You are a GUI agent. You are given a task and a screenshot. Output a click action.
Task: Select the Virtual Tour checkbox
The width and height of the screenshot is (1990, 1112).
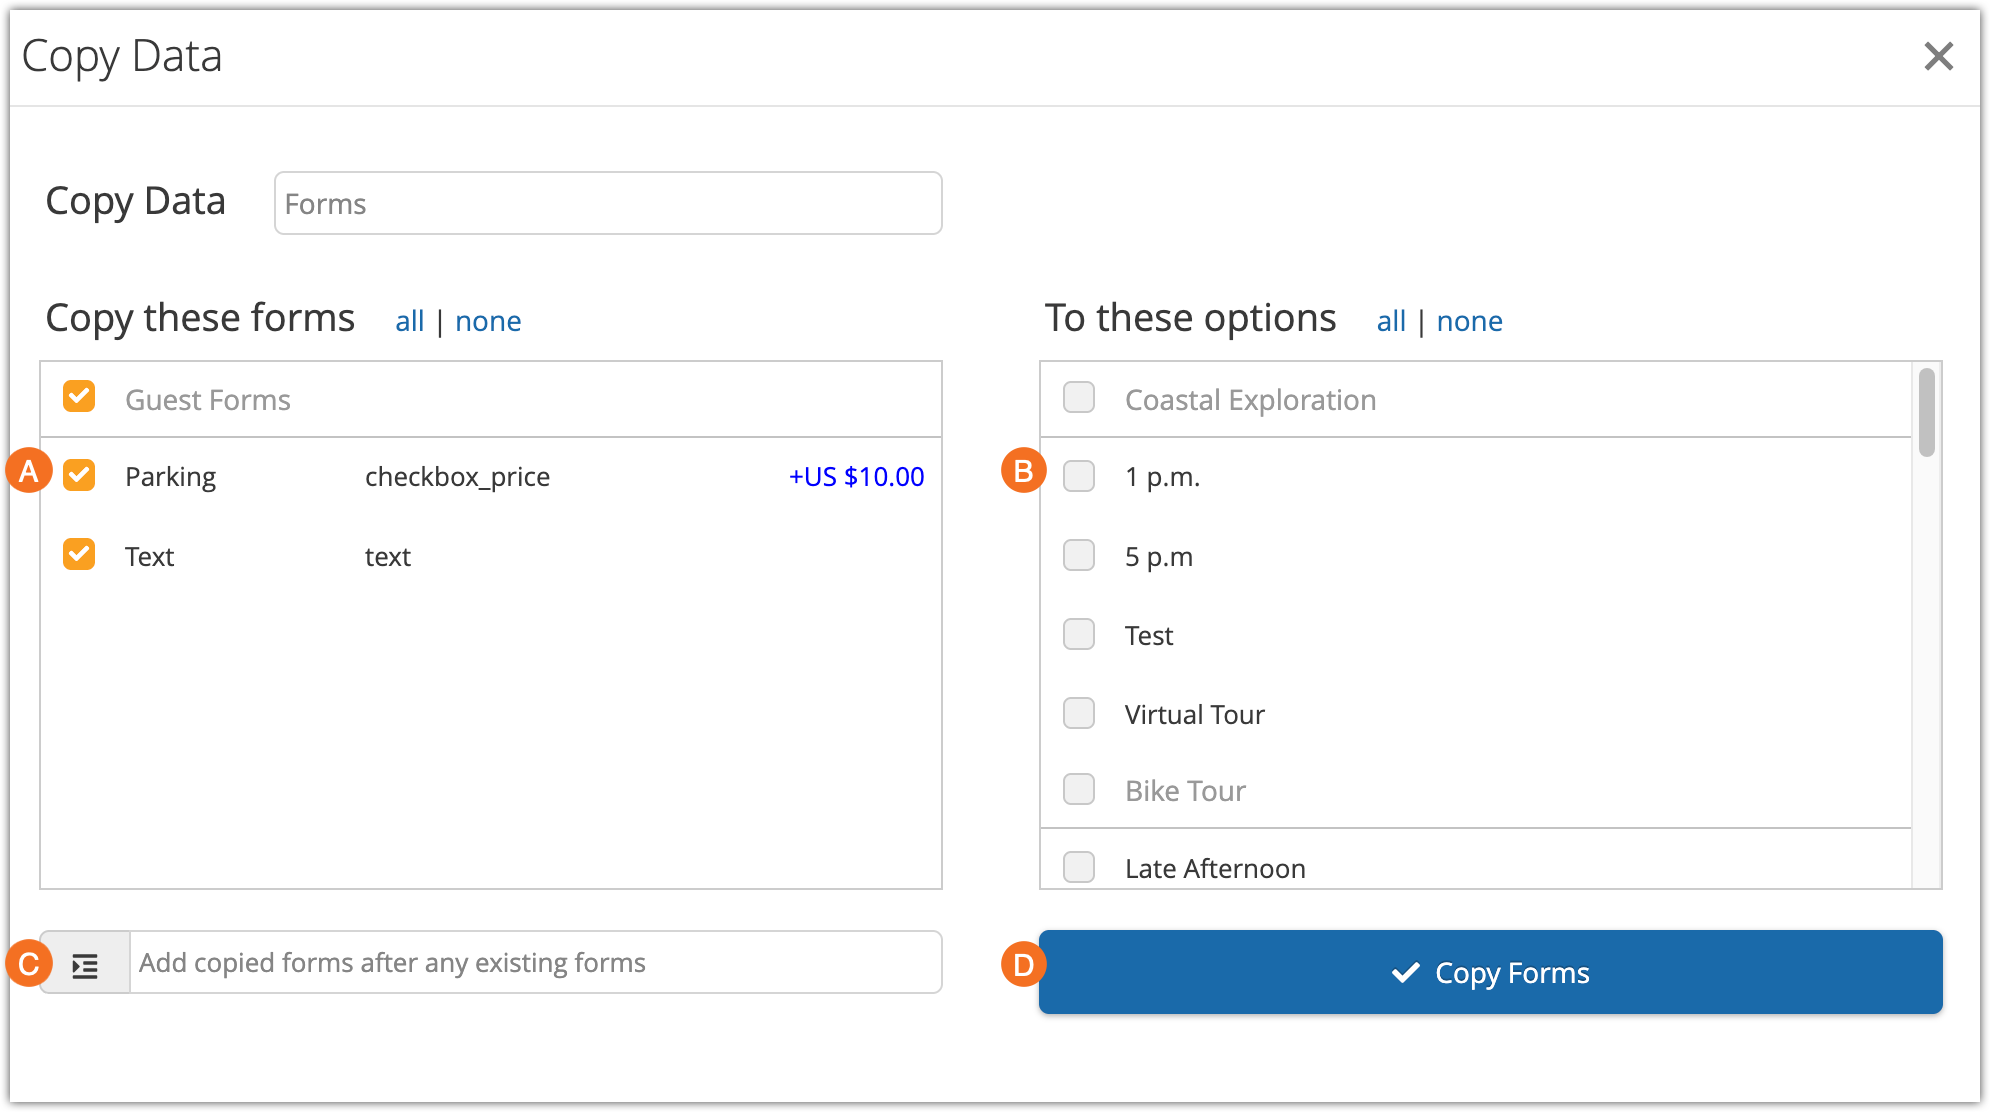[x=1078, y=713]
